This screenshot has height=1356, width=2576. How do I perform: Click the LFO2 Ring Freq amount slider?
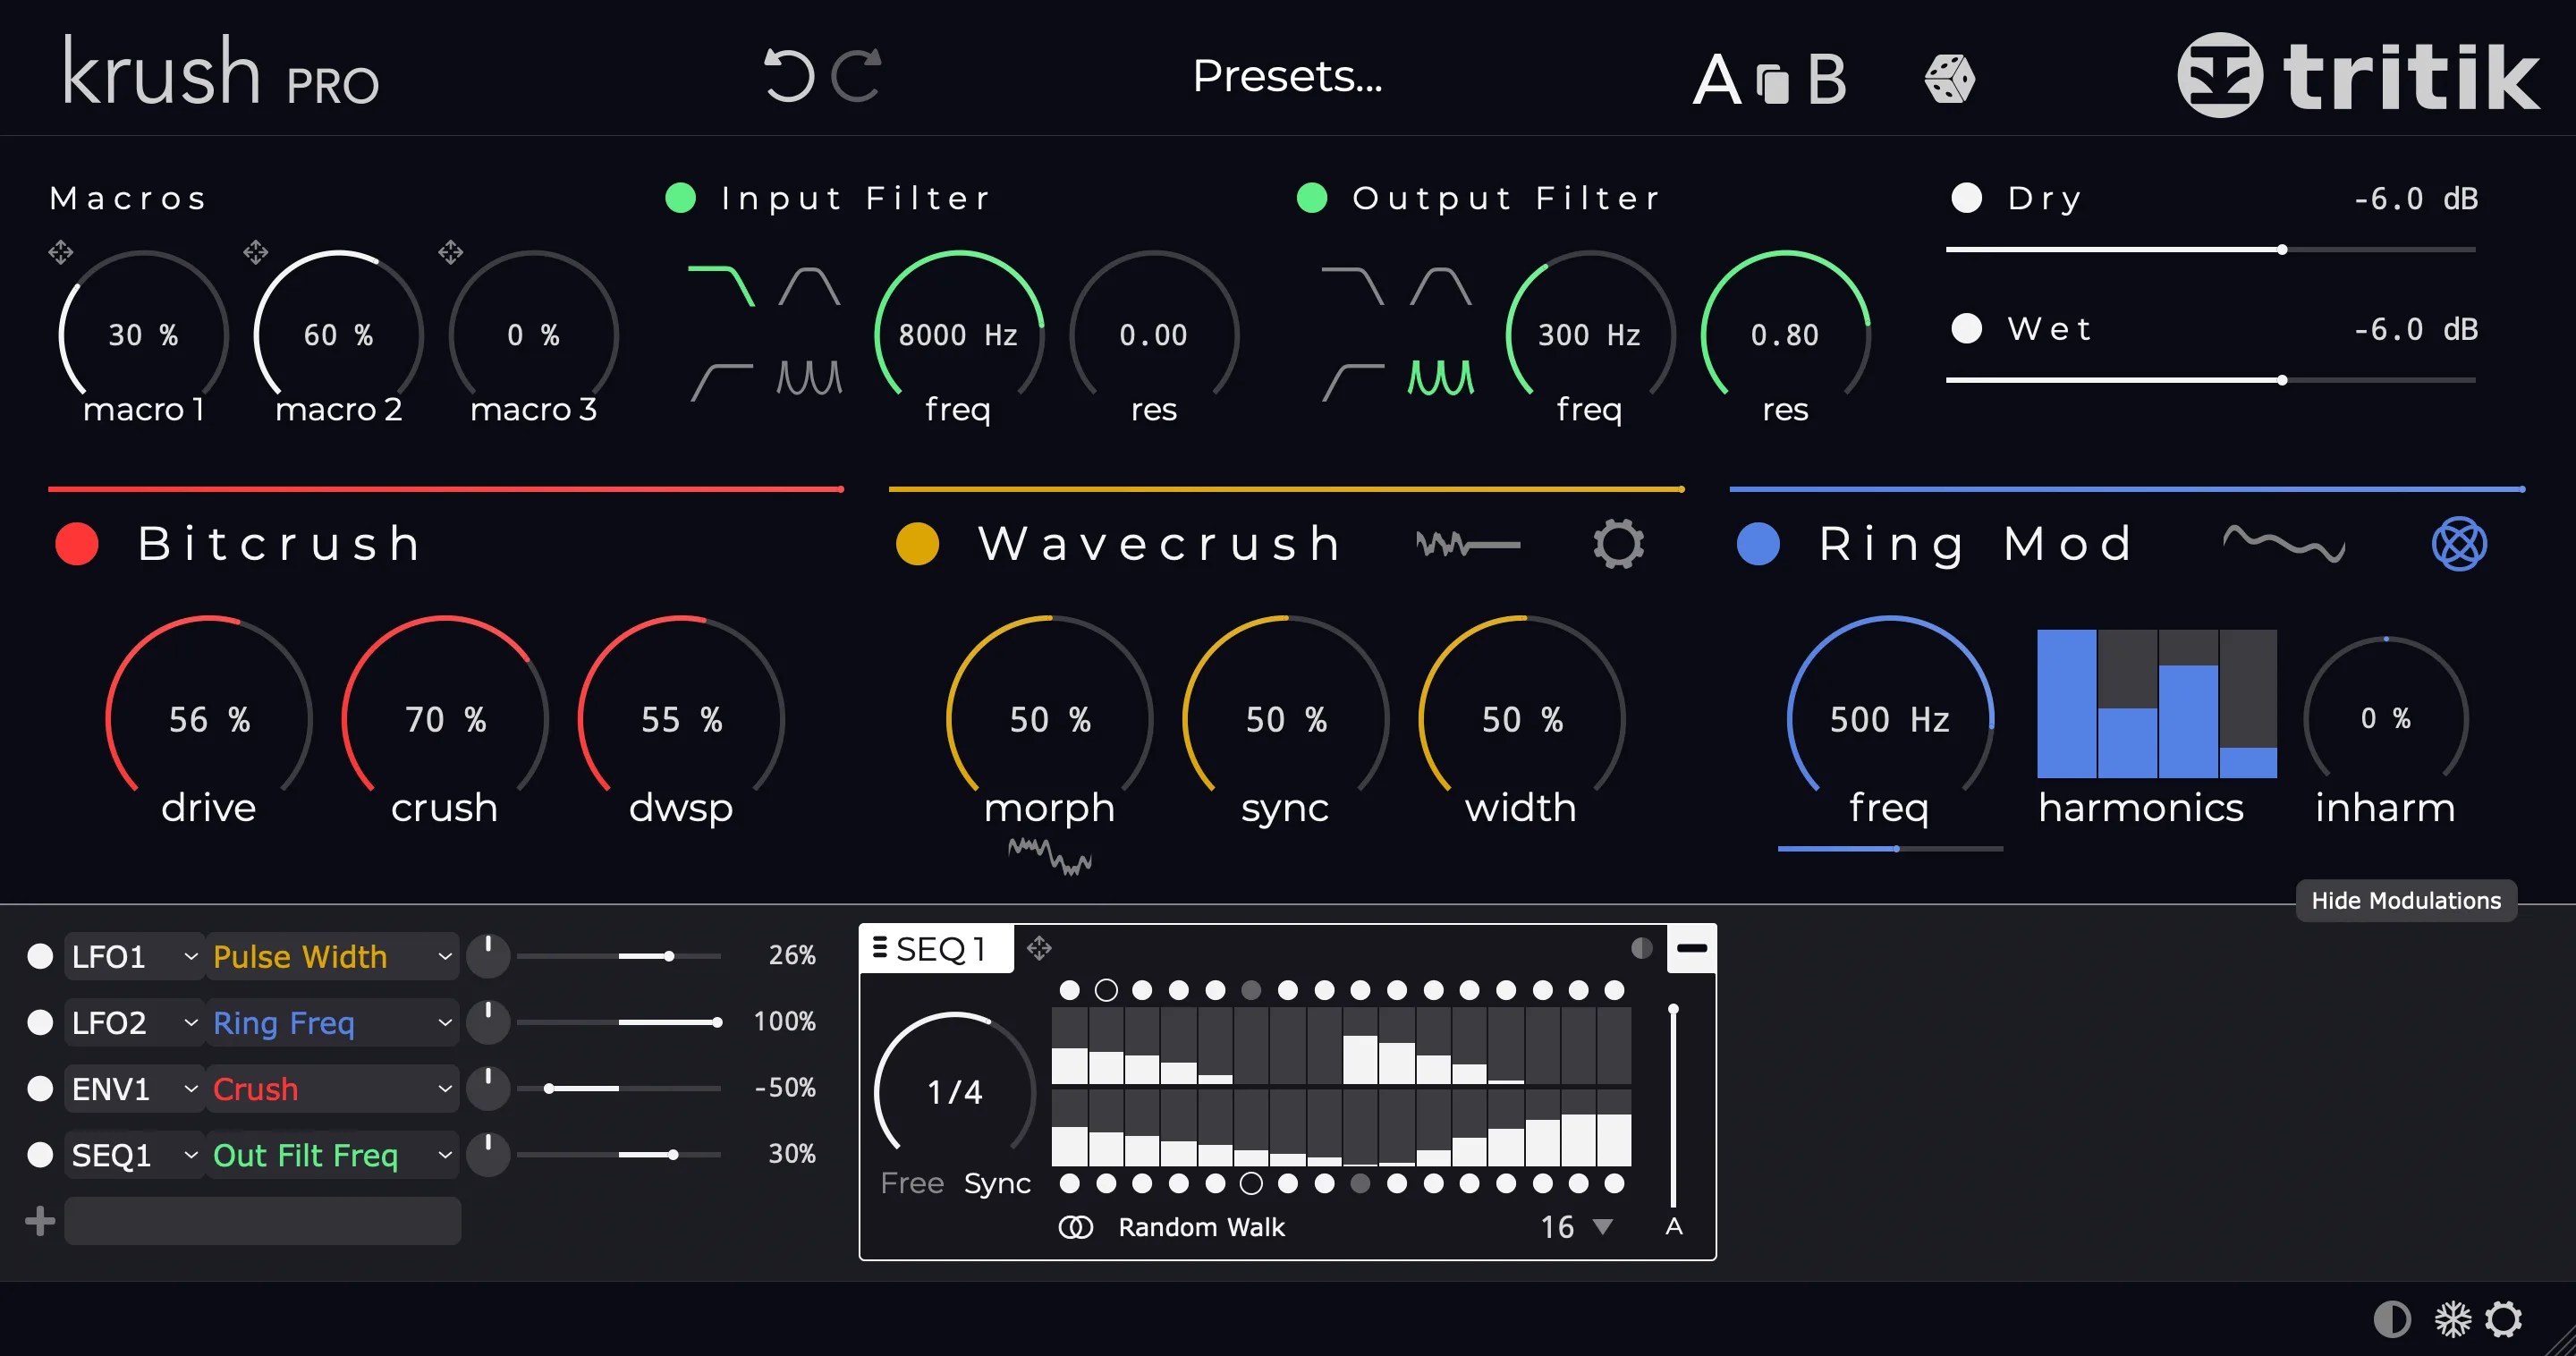(x=619, y=1022)
